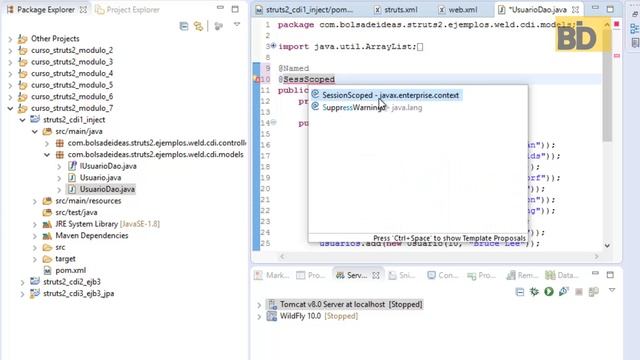Select curso_struts2_modulo_5 in the tree
Screen dimensions: 640x360
coord(72,85)
